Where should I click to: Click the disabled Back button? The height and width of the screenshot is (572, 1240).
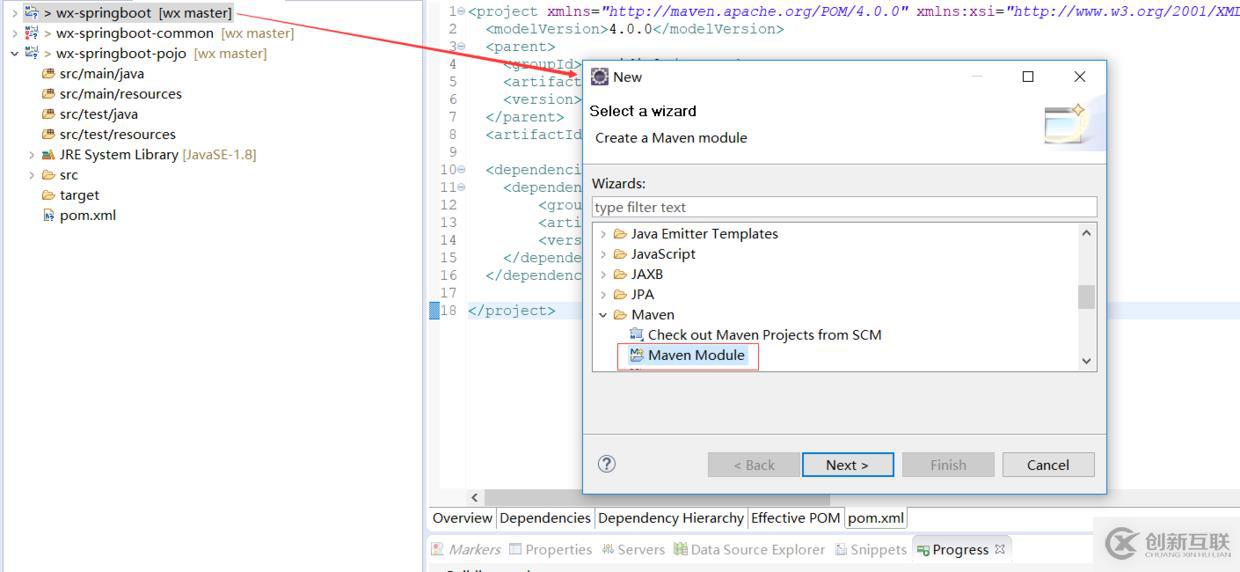click(753, 465)
